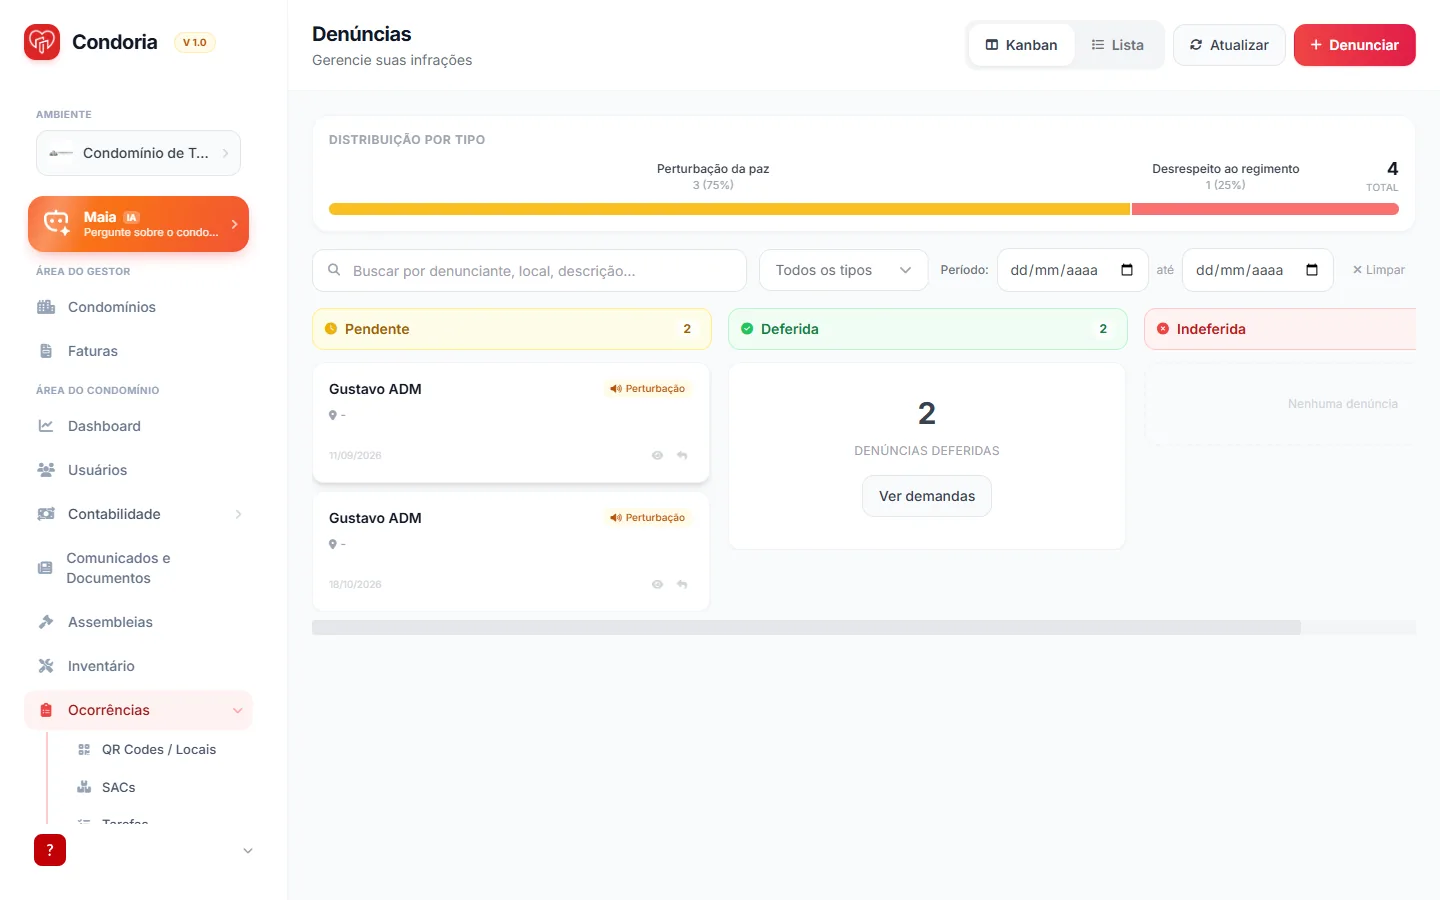Open the Dashboard chart icon
This screenshot has width=1440, height=900.
click(x=46, y=426)
